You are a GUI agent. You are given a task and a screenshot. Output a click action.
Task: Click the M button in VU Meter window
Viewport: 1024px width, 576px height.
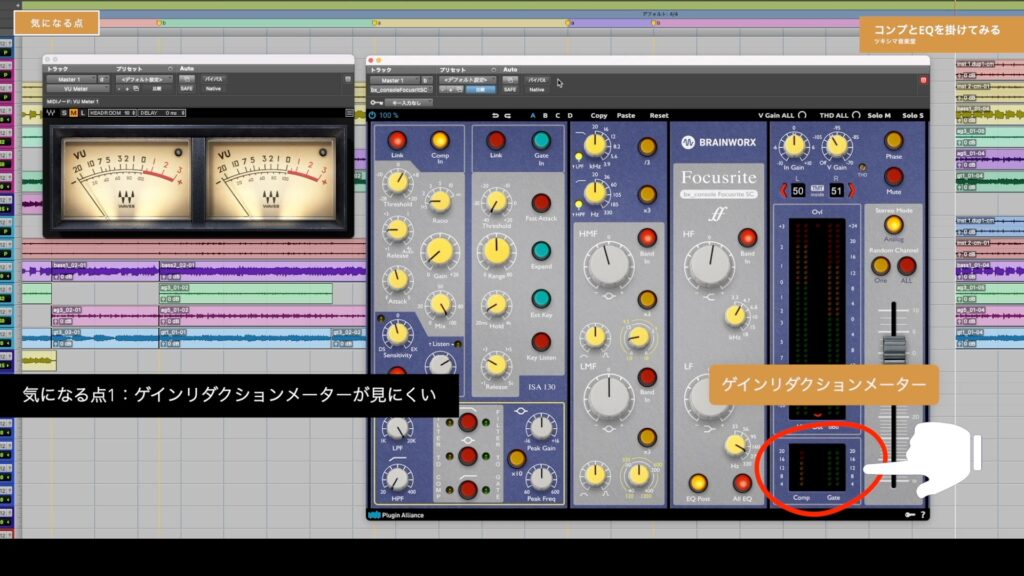pyautogui.click(x=73, y=113)
